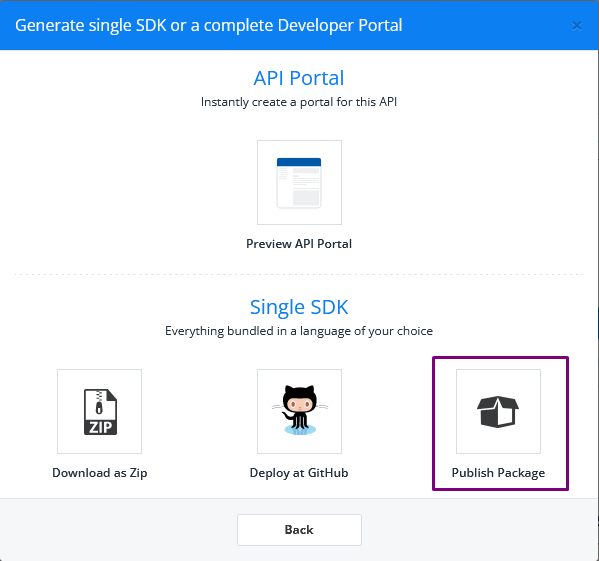Click the 'Deploy at GitHub' label
This screenshot has width=599, height=561.
coord(299,473)
